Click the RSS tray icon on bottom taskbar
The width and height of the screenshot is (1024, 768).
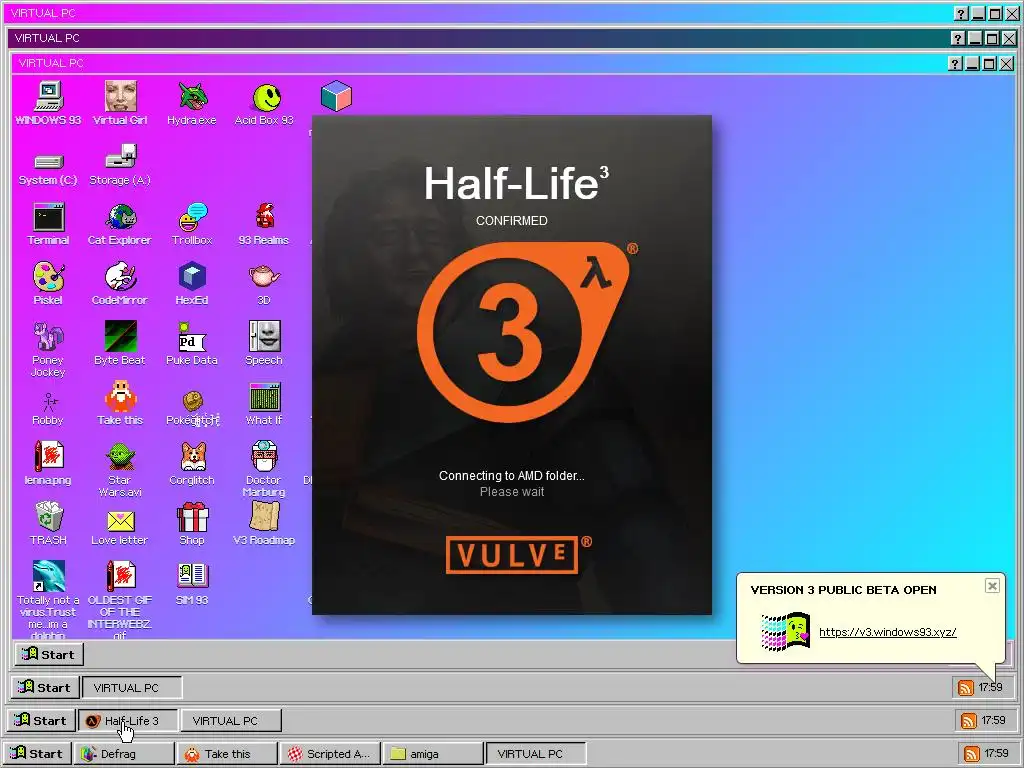(972, 754)
